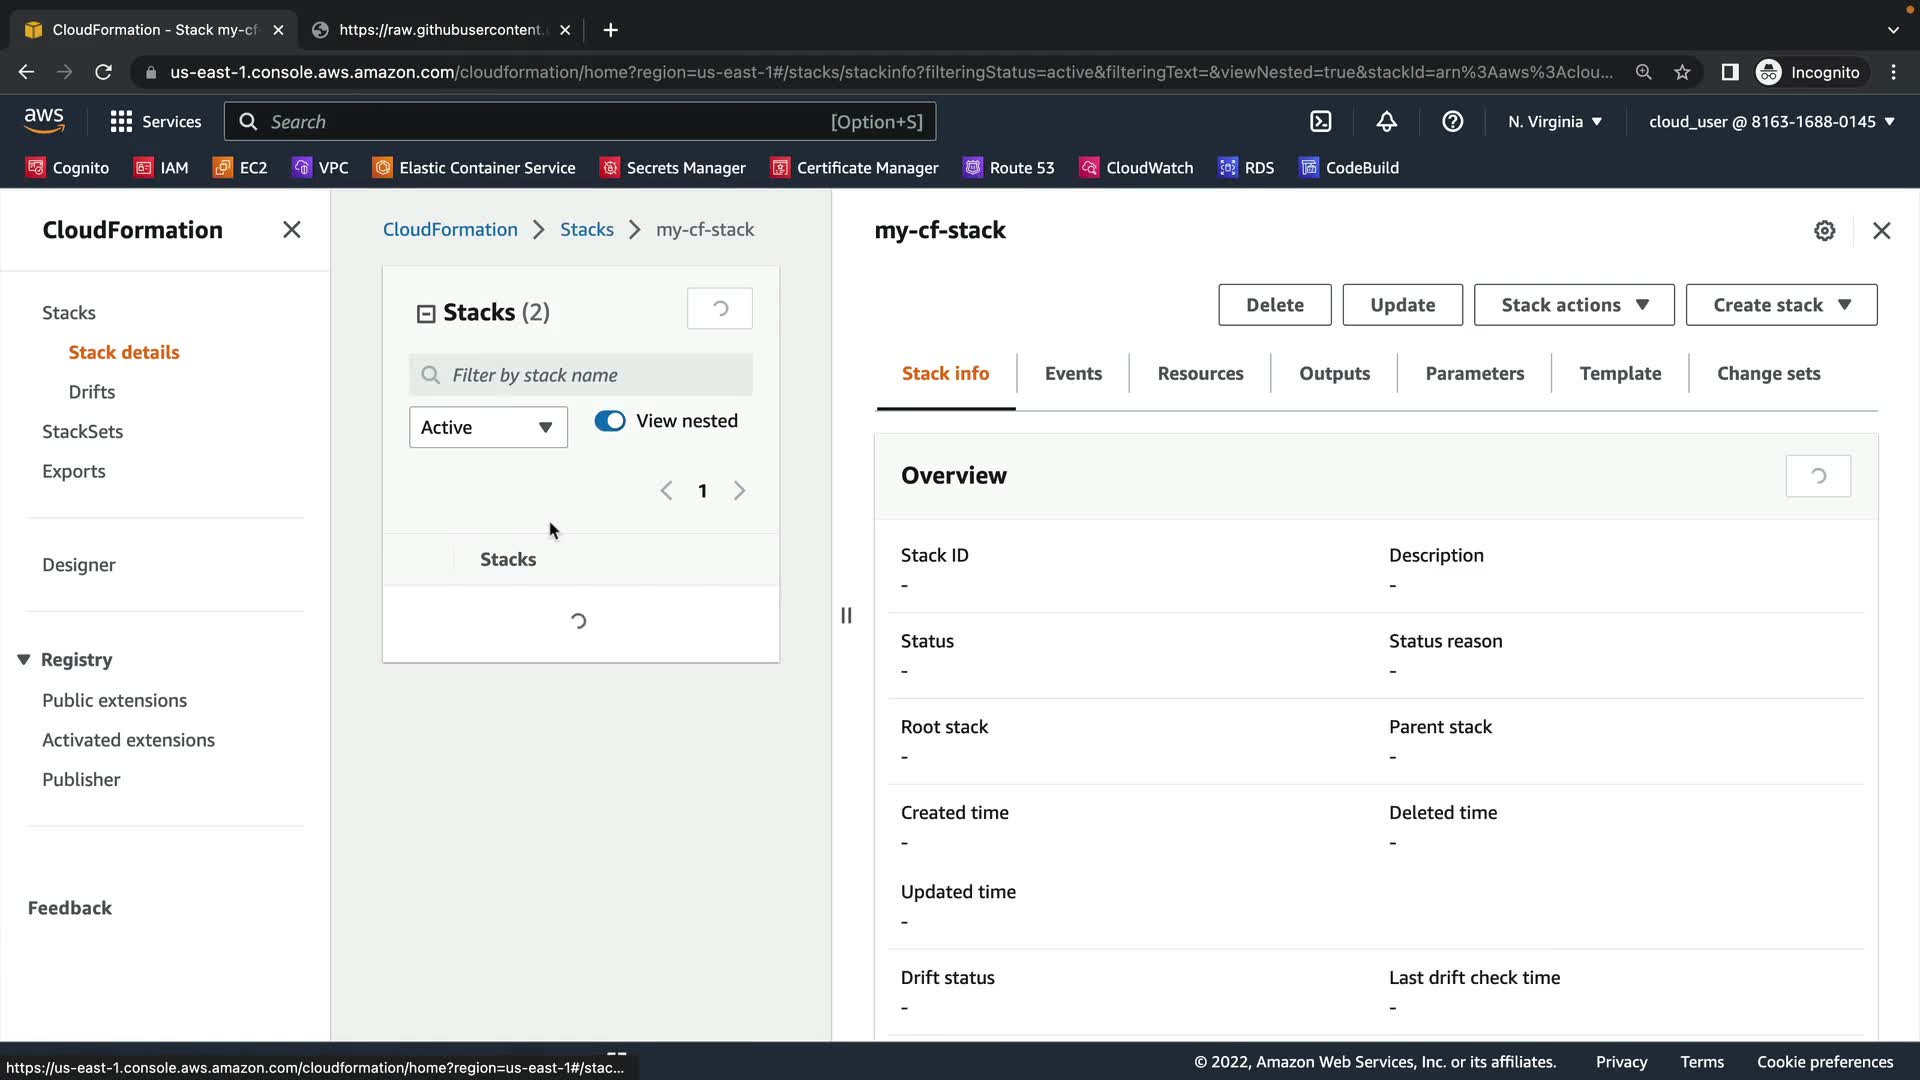This screenshot has width=1920, height=1080.
Task: Switch to the Events tab
Action: [1072, 374]
